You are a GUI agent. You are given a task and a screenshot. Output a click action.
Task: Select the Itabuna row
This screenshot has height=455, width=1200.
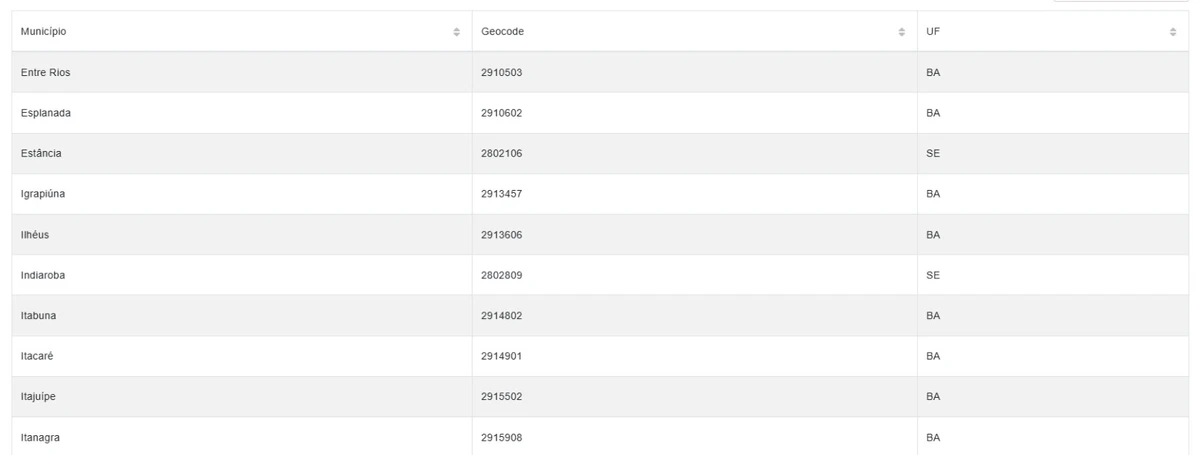pos(600,316)
